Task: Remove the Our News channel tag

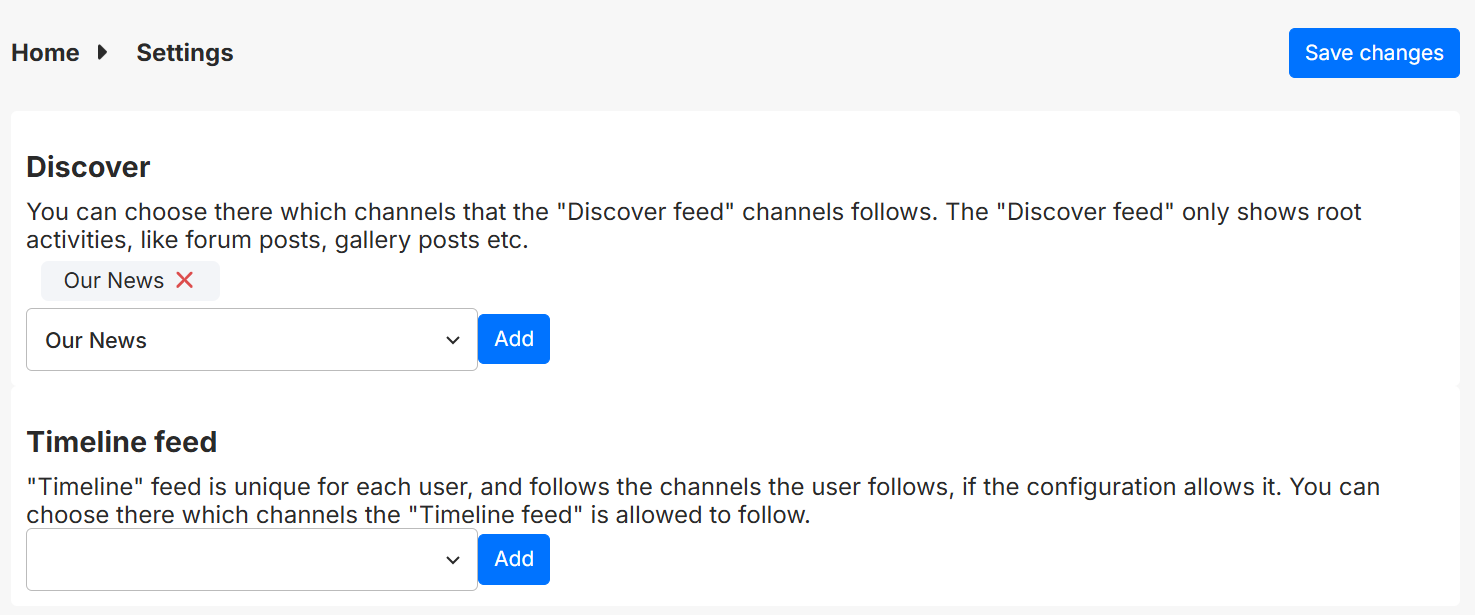Action: point(184,281)
